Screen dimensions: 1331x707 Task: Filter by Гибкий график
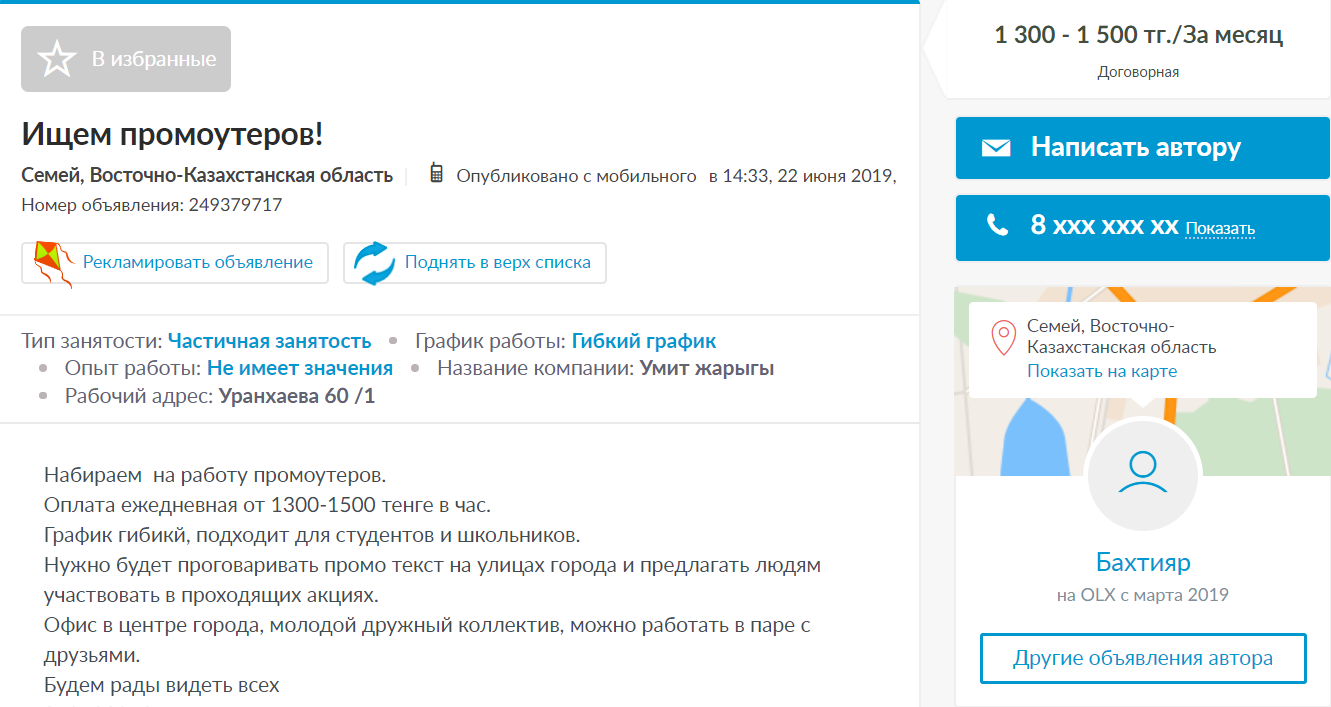point(644,341)
